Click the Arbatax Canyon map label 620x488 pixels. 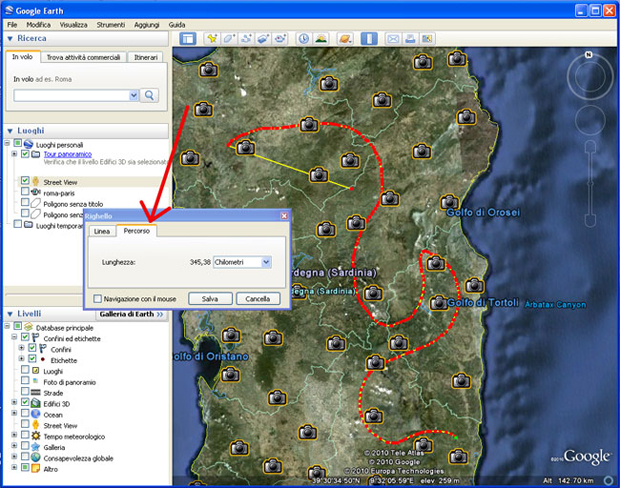555,305
